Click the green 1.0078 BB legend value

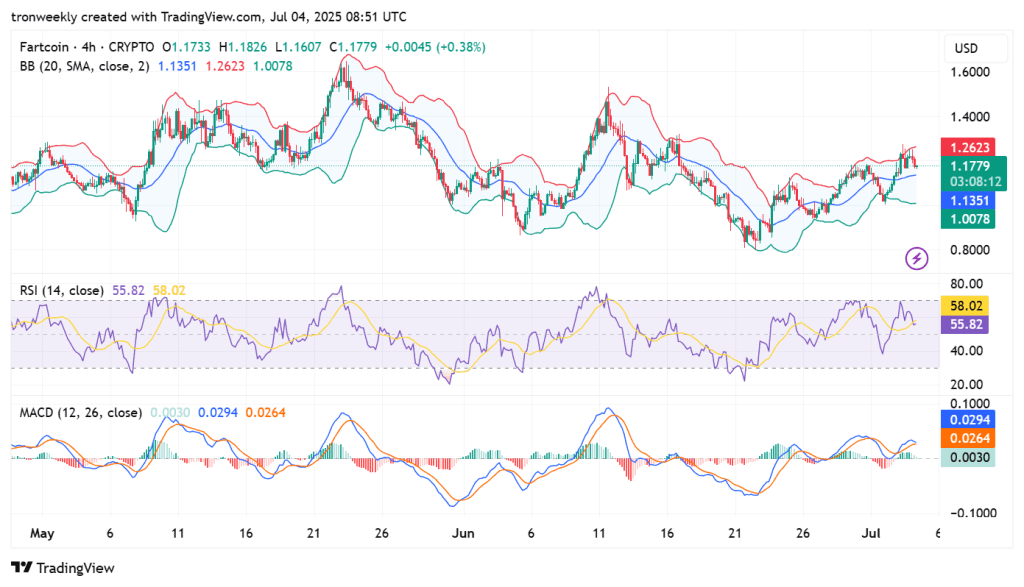(272, 66)
